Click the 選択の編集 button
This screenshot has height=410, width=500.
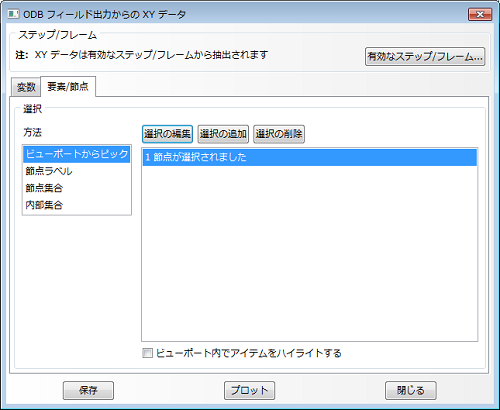(x=167, y=134)
